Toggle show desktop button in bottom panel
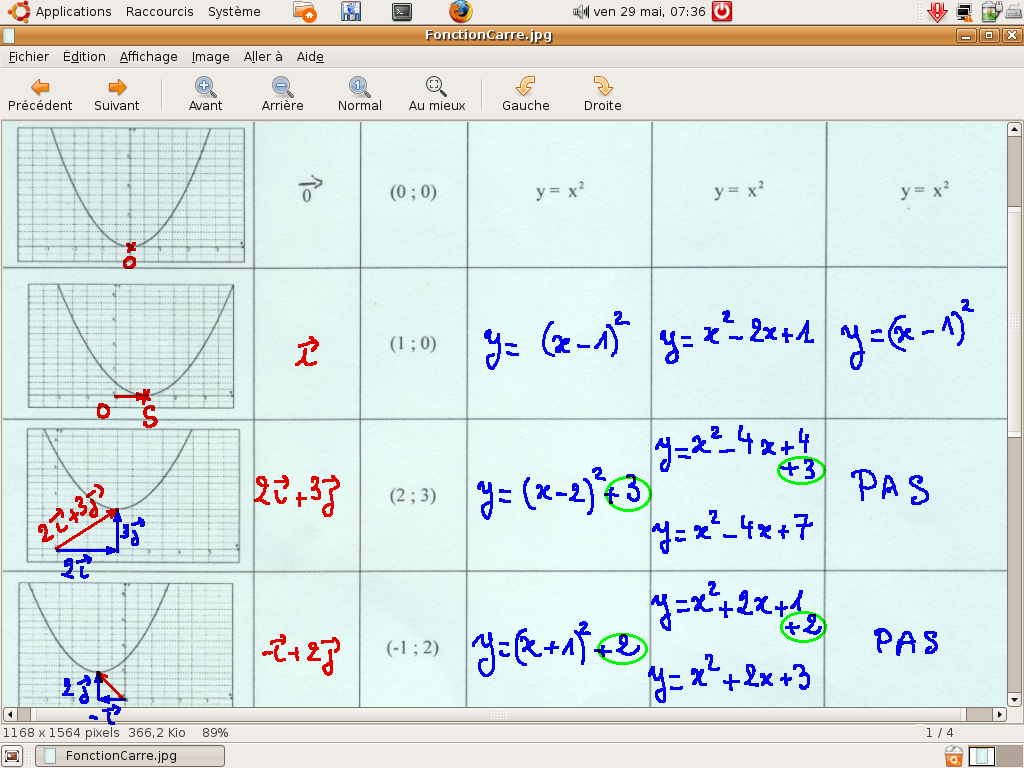 tap(12, 755)
